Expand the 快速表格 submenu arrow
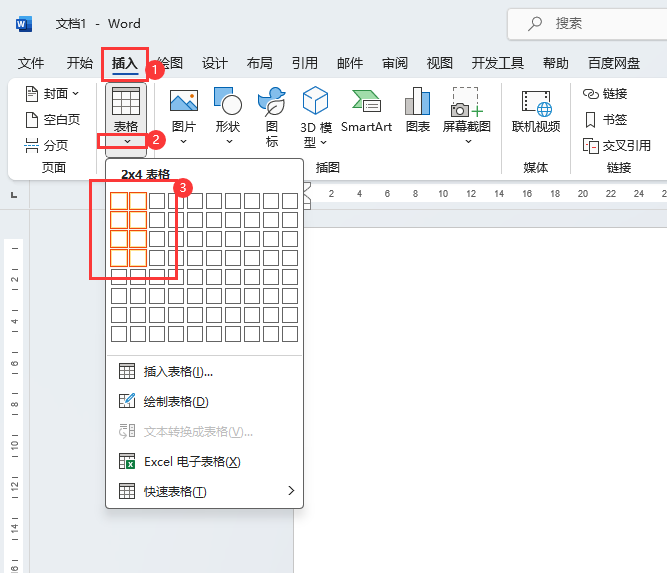The width and height of the screenshot is (667, 573). pos(291,491)
